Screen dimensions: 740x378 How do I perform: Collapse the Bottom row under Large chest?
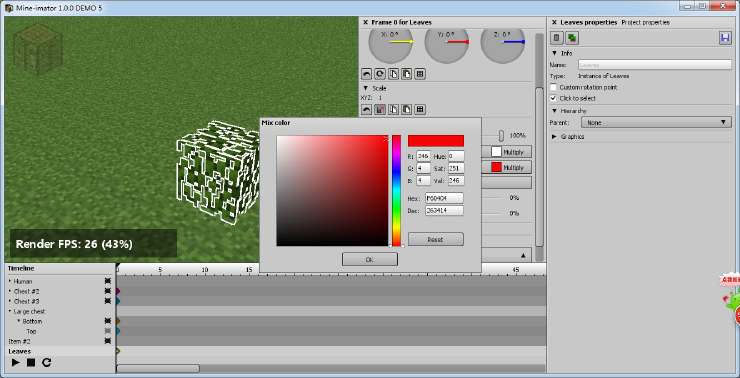[19, 321]
